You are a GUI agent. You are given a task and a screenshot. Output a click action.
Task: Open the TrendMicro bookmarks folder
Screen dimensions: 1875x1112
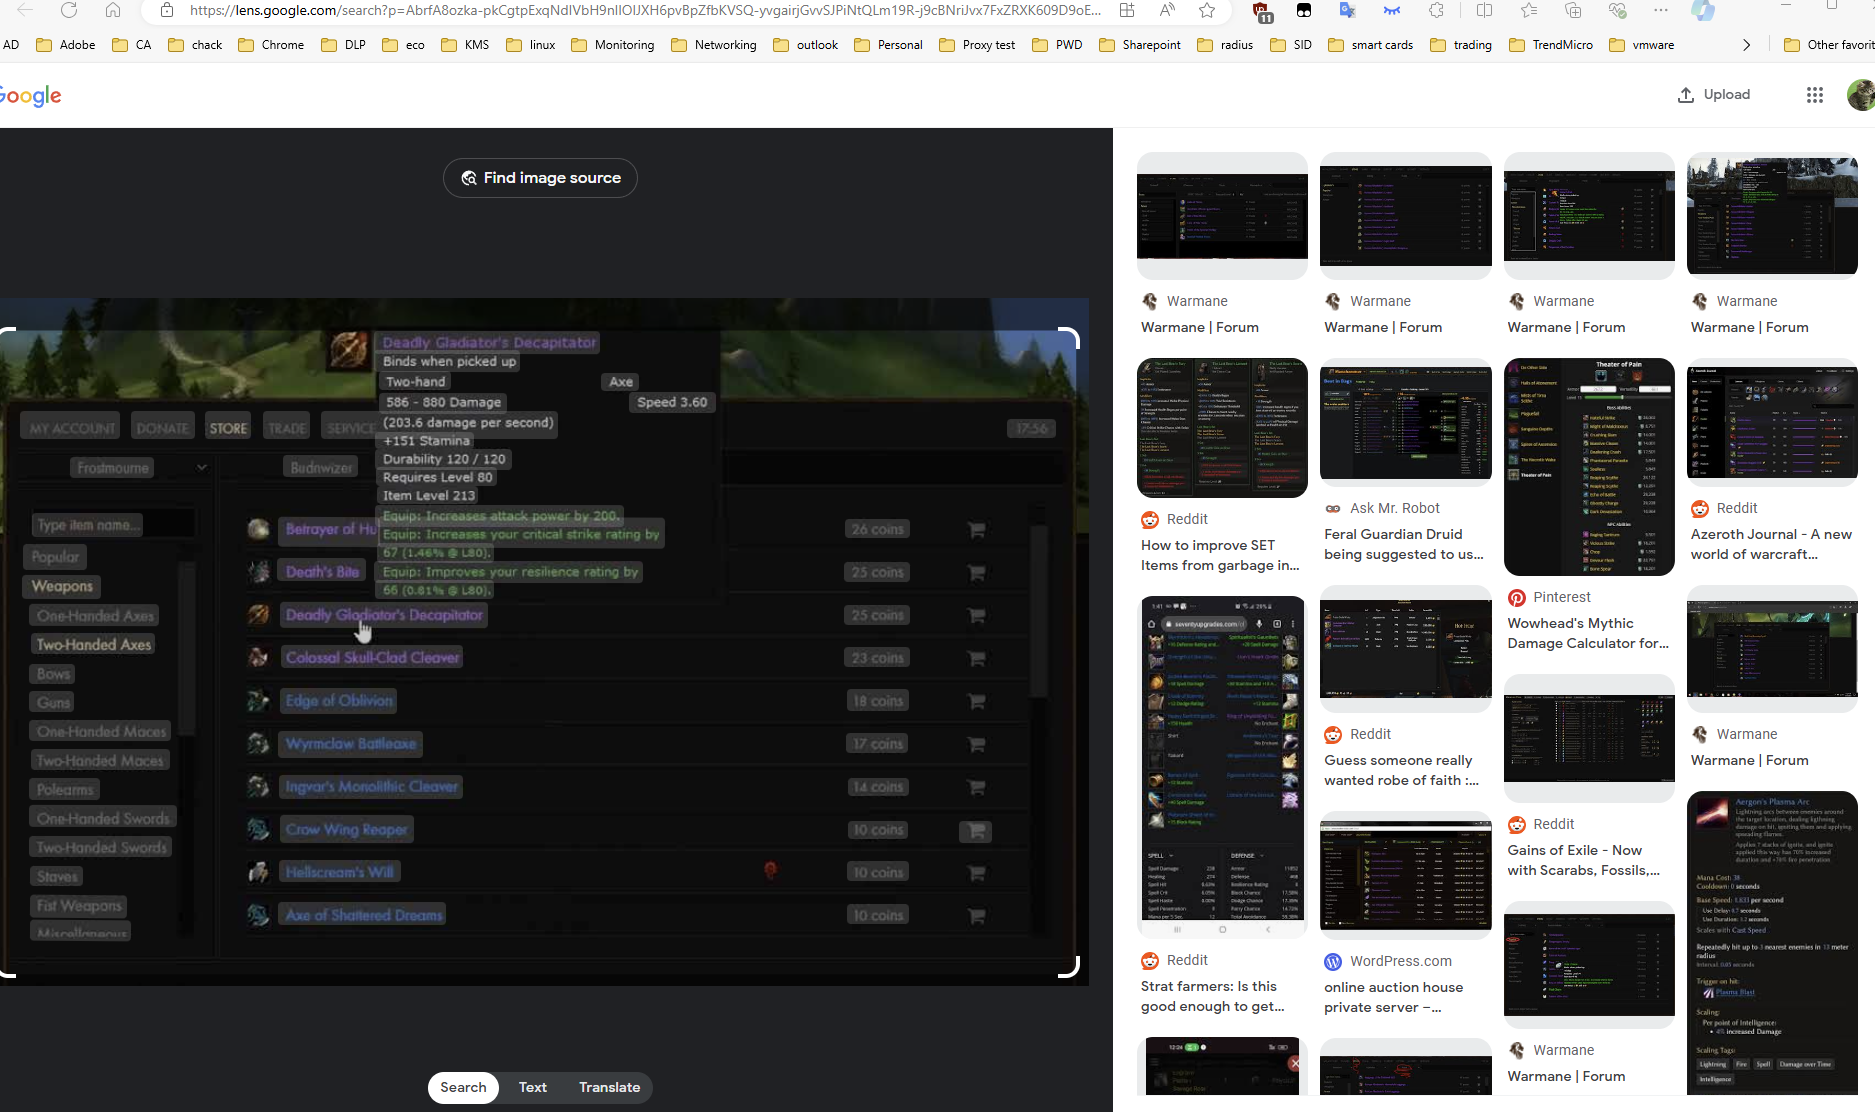click(x=1551, y=45)
